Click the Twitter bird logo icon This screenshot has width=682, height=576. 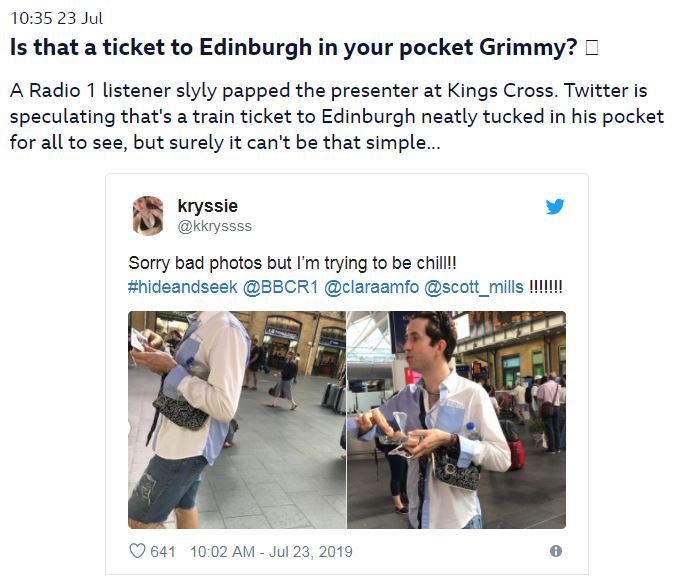tap(555, 207)
